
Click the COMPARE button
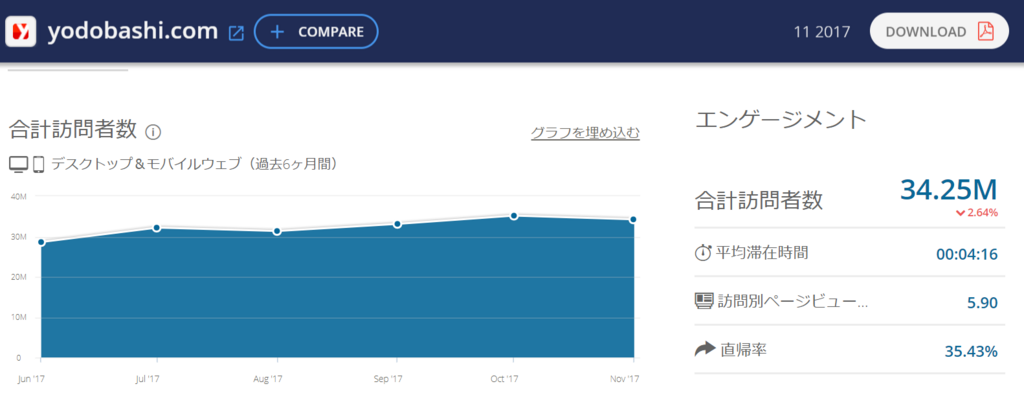316,31
